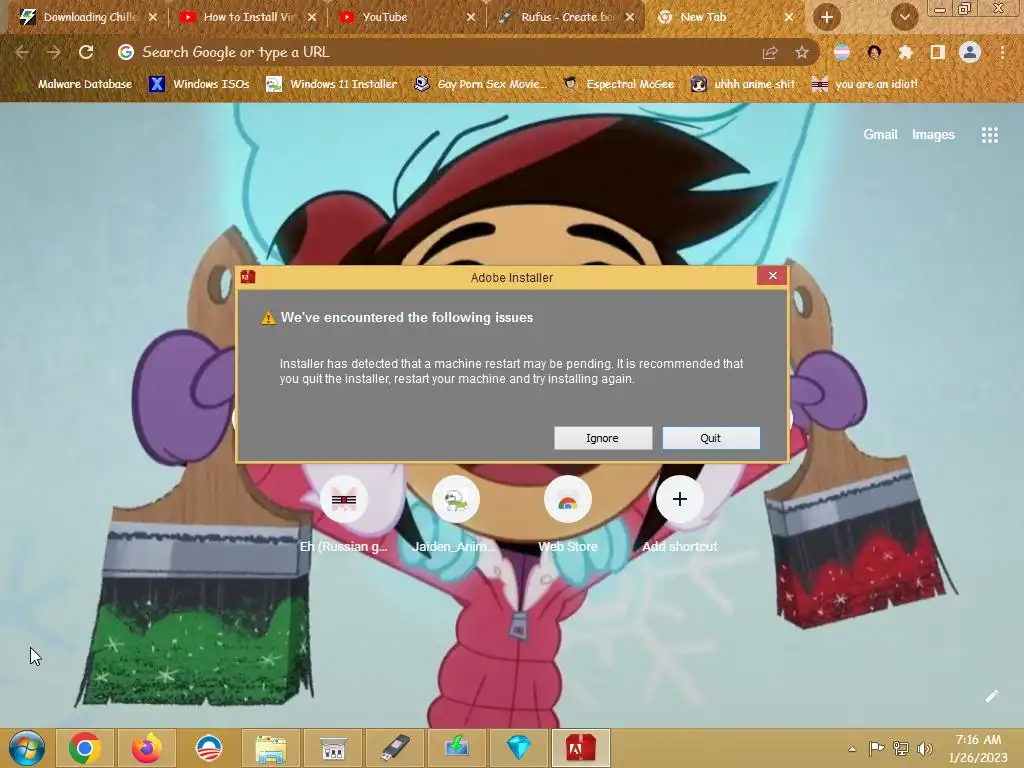
Task: Open the blue diamond taskbar app
Action: click(519, 748)
